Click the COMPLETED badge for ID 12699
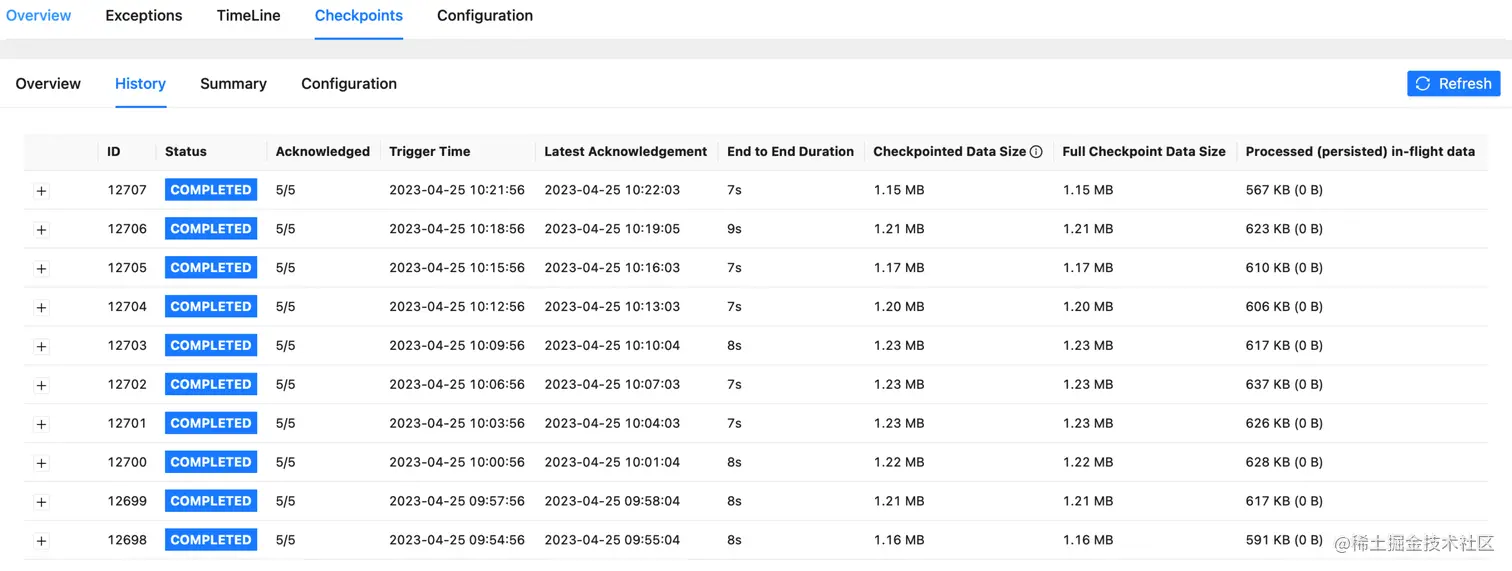The height and width of the screenshot is (571, 1512). pos(211,501)
